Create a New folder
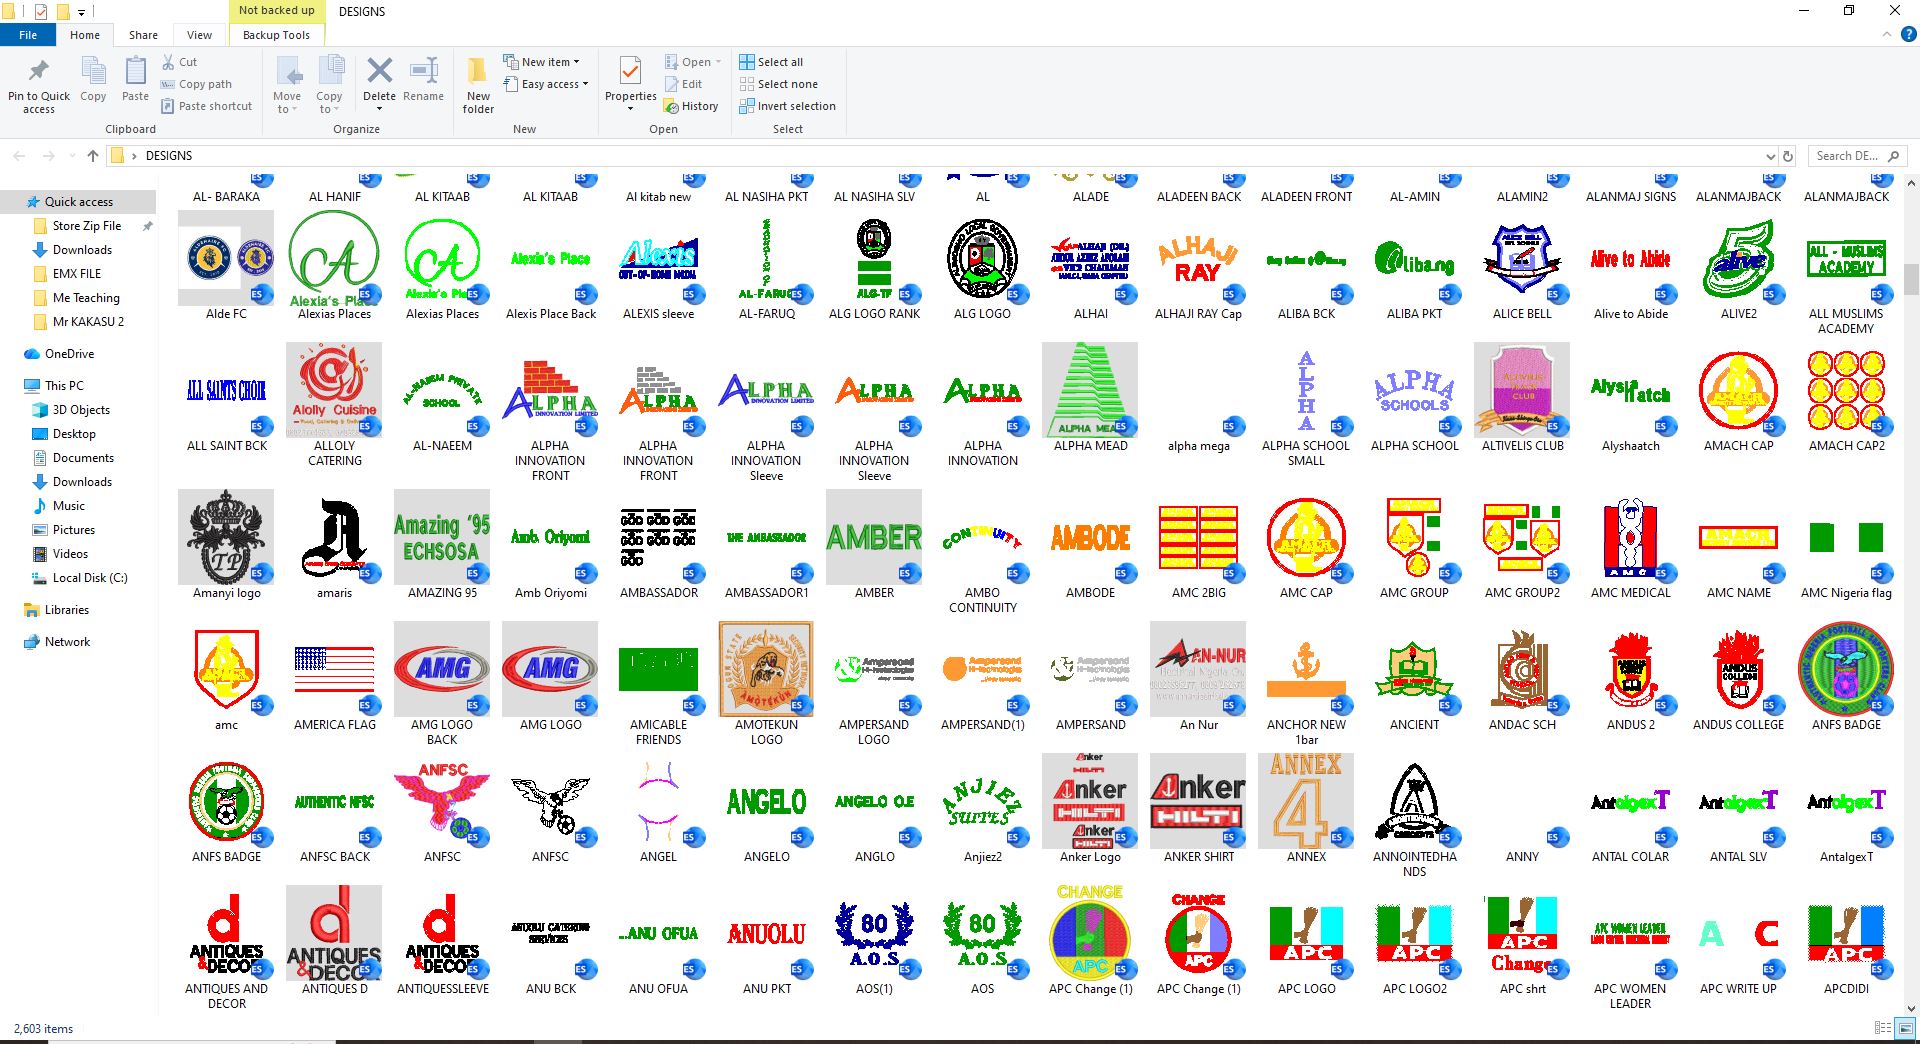 click(x=478, y=84)
